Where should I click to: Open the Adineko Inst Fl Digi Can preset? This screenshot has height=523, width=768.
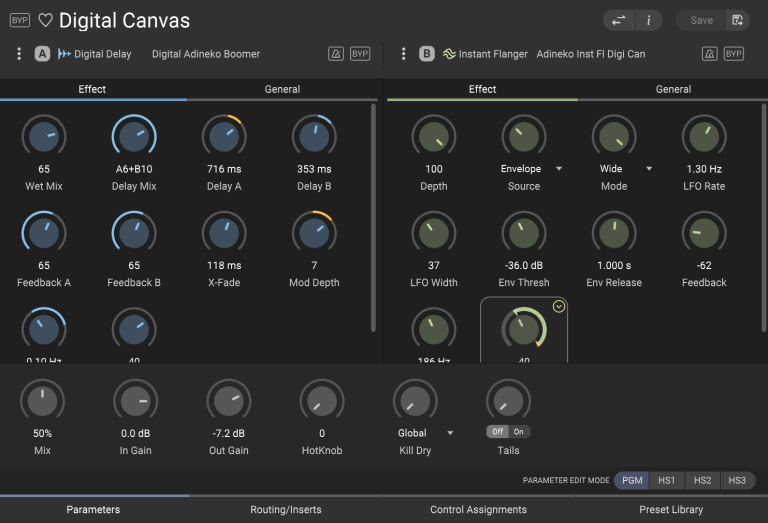click(591, 54)
